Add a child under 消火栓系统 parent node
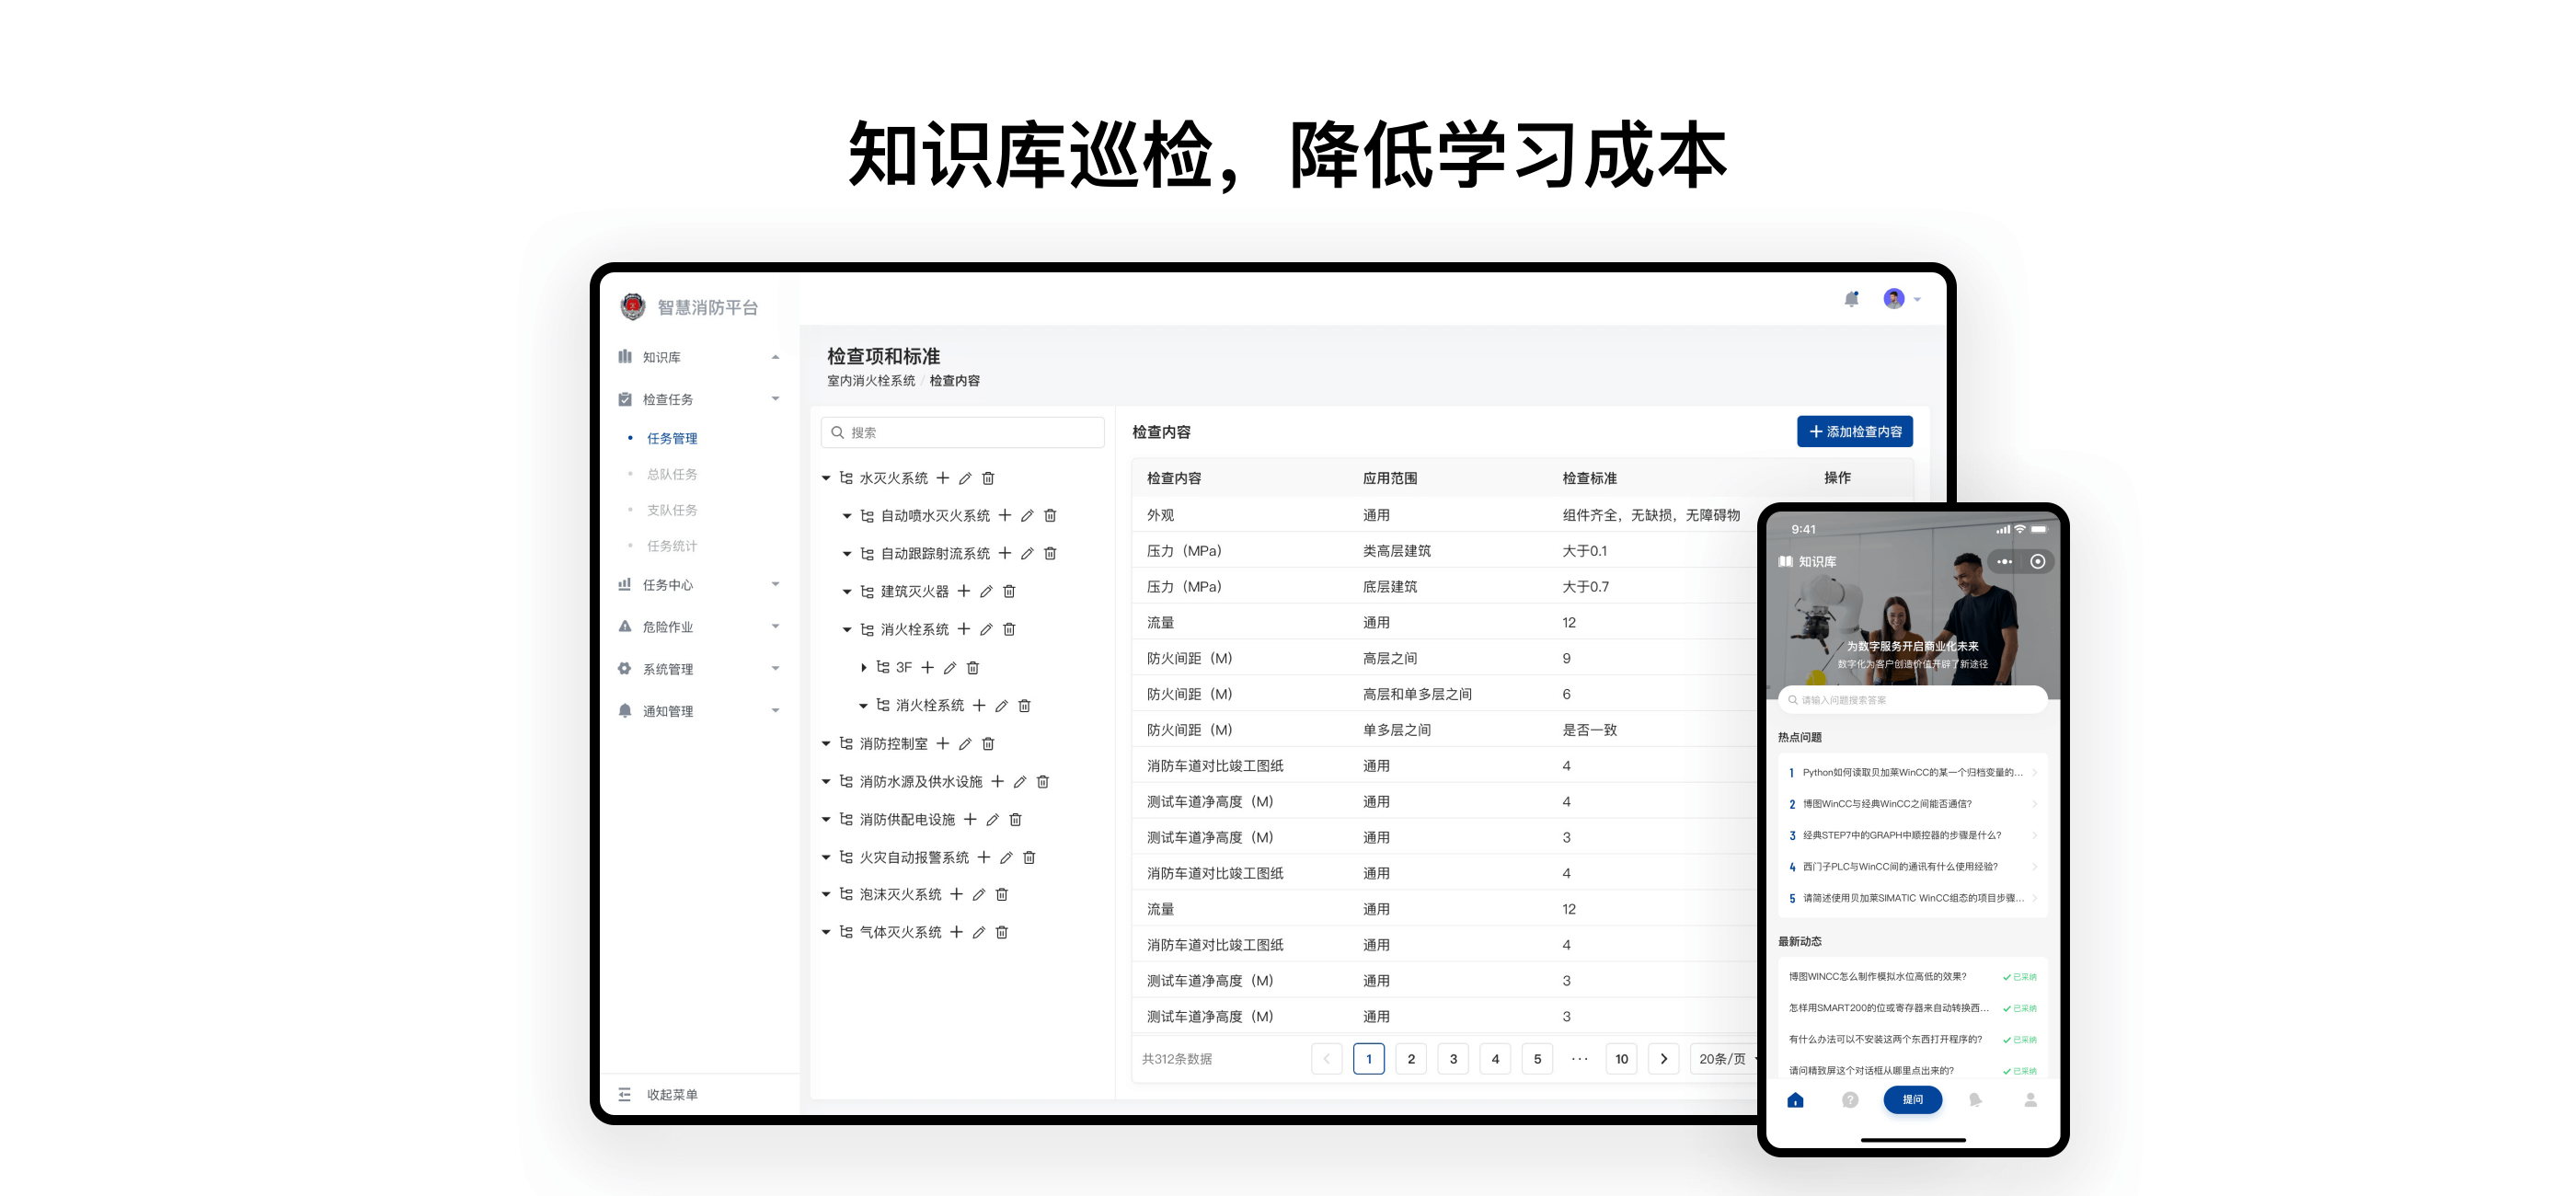This screenshot has height=1196, width=2576. pyautogui.click(x=964, y=630)
